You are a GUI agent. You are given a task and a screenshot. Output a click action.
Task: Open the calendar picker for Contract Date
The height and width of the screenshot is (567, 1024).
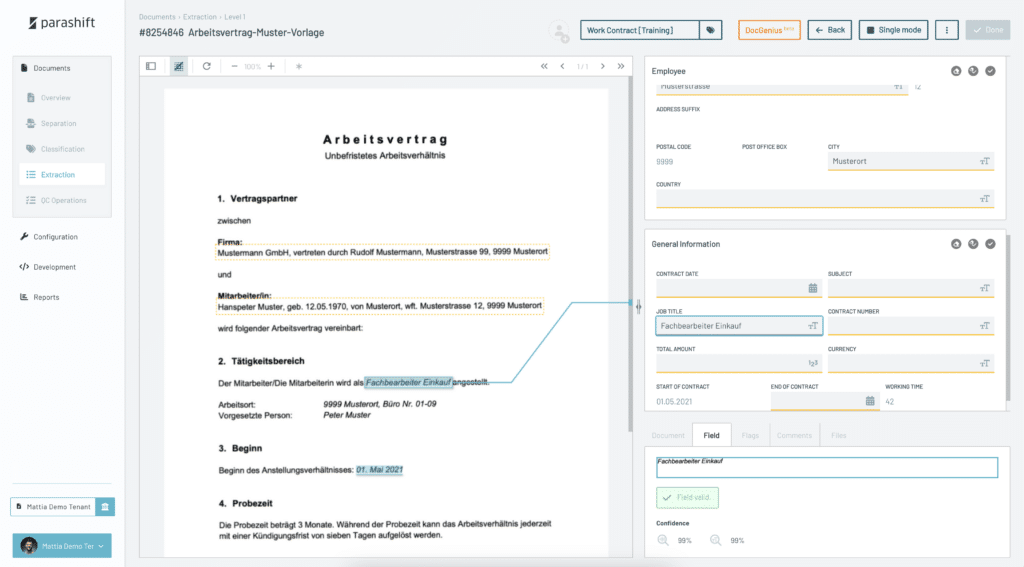pyautogui.click(x=812, y=288)
